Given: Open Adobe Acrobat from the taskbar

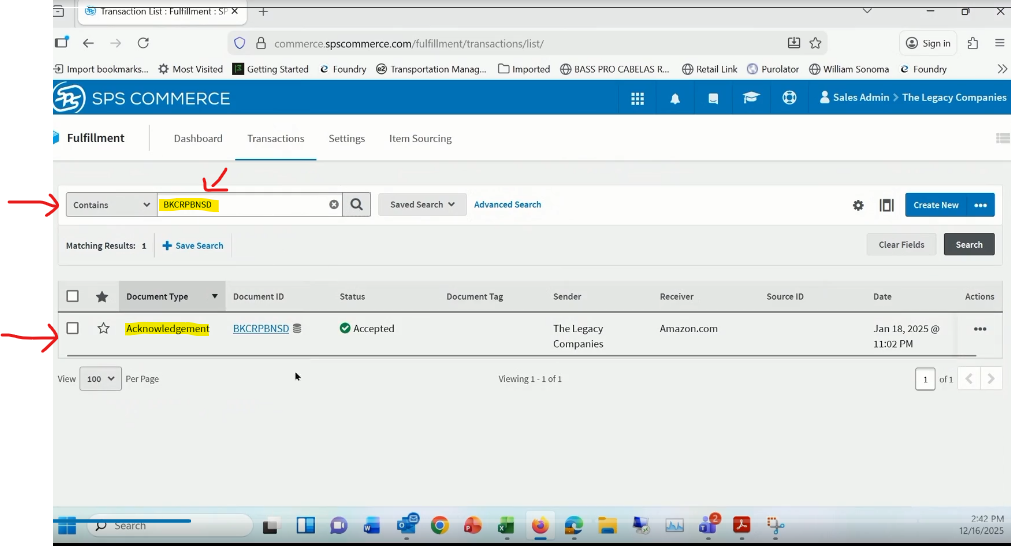Looking at the screenshot, I should pyautogui.click(x=741, y=526).
